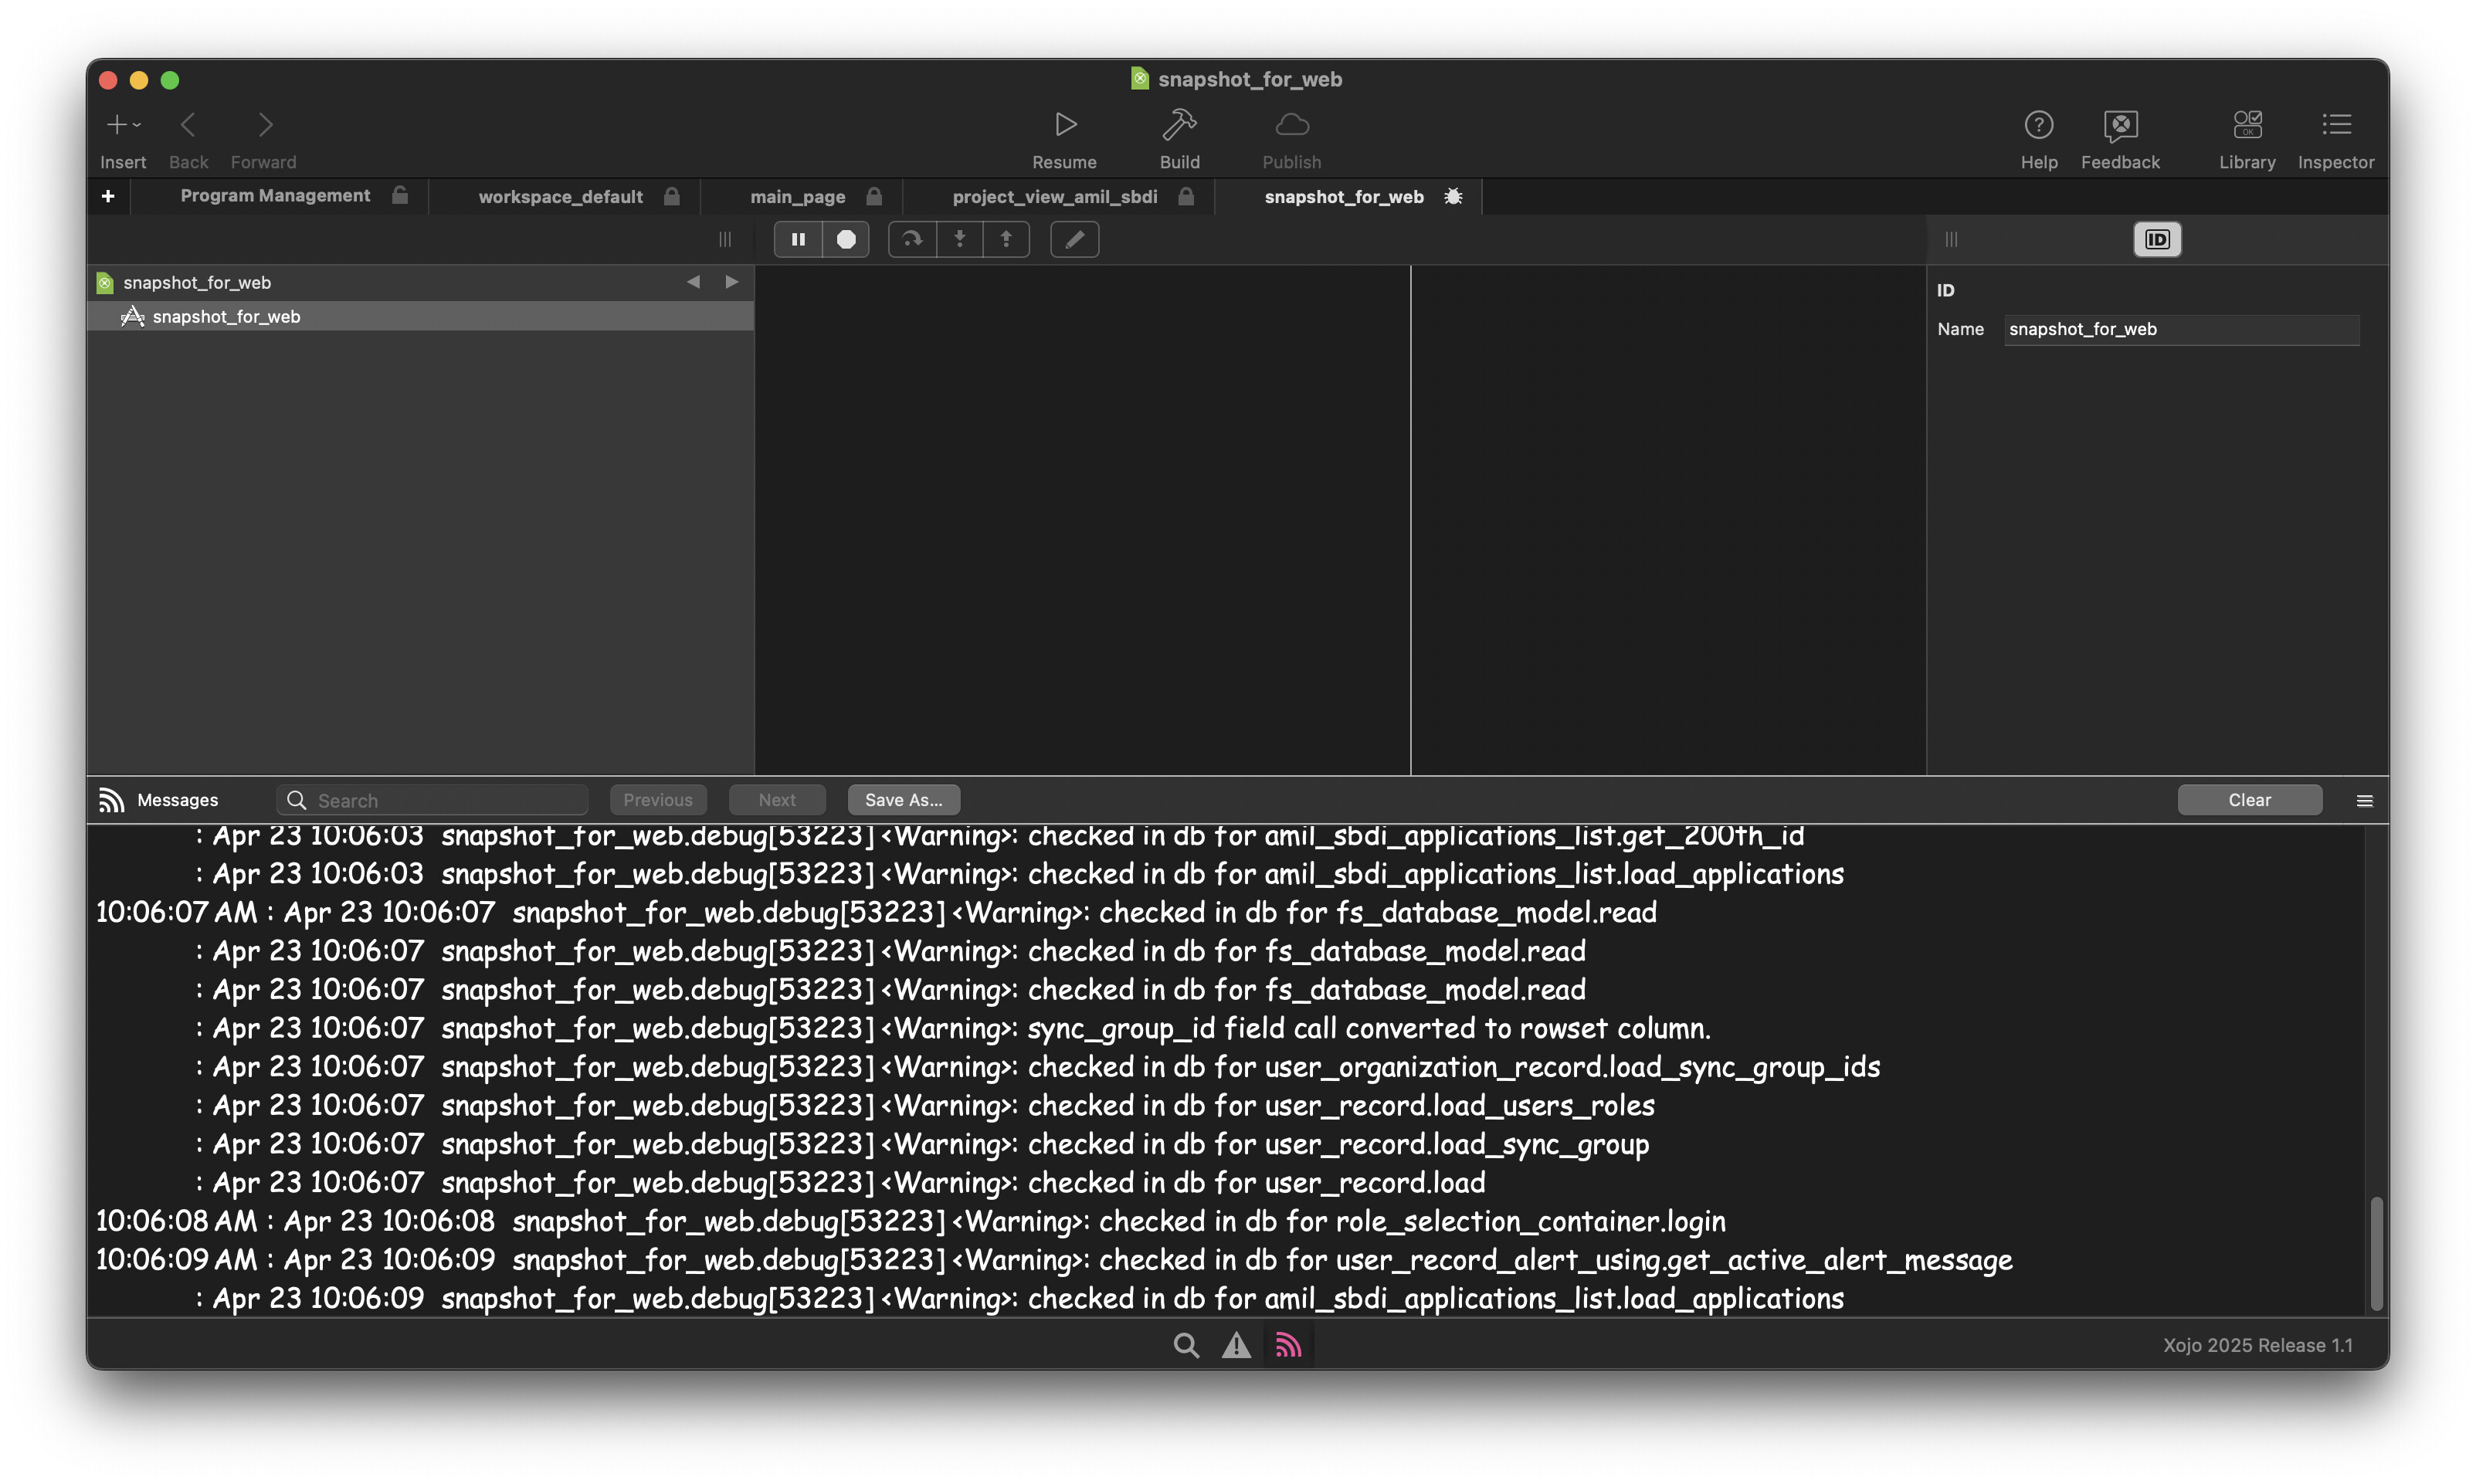The image size is (2476, 1484).
Task: Switch to the project_view_amil_sbdi tab
Action: click(x=1055, y=197)
